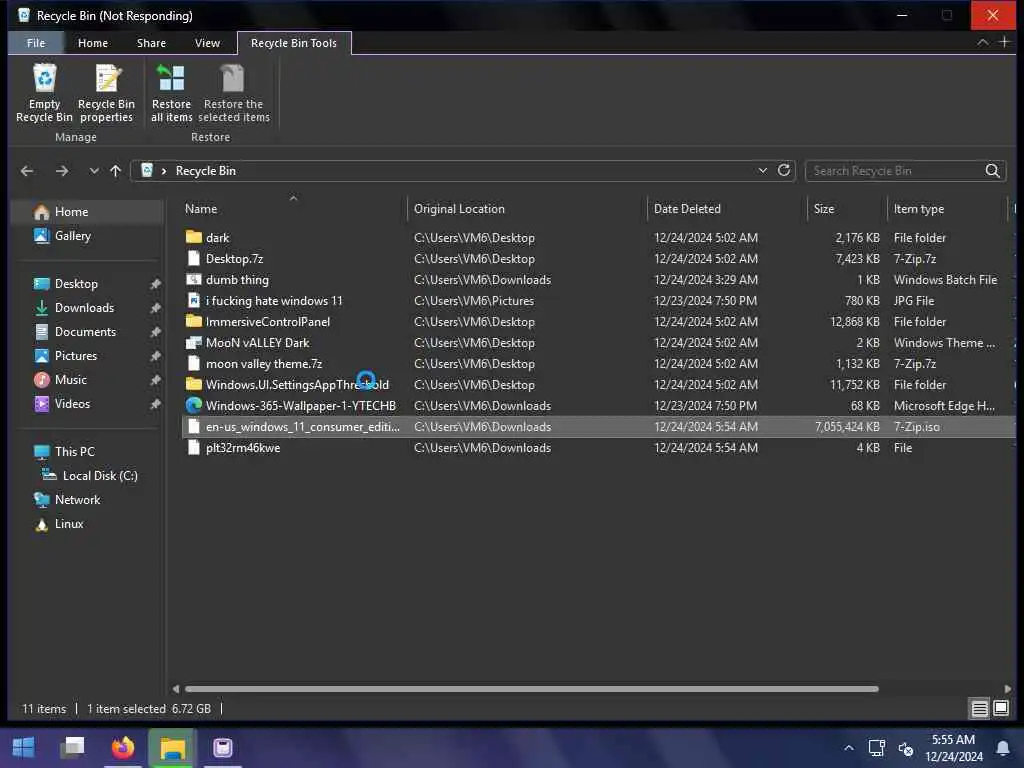Viewport: 1024px width, 768px height.
Task: Open Task View on taskbar
Action: 72,748
